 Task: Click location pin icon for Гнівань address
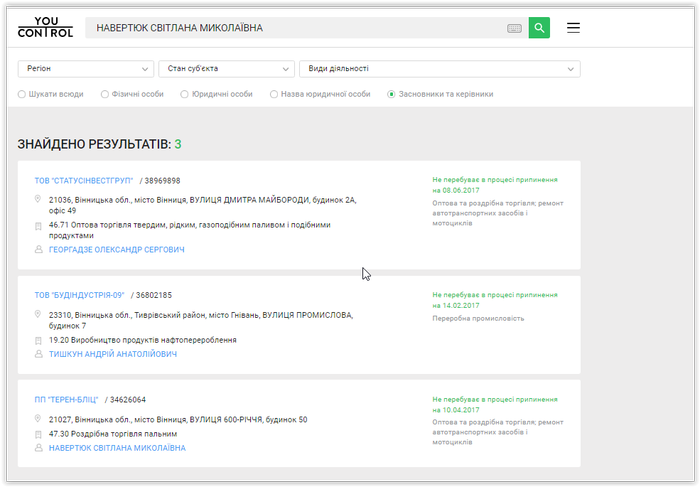tap(38, 314)
